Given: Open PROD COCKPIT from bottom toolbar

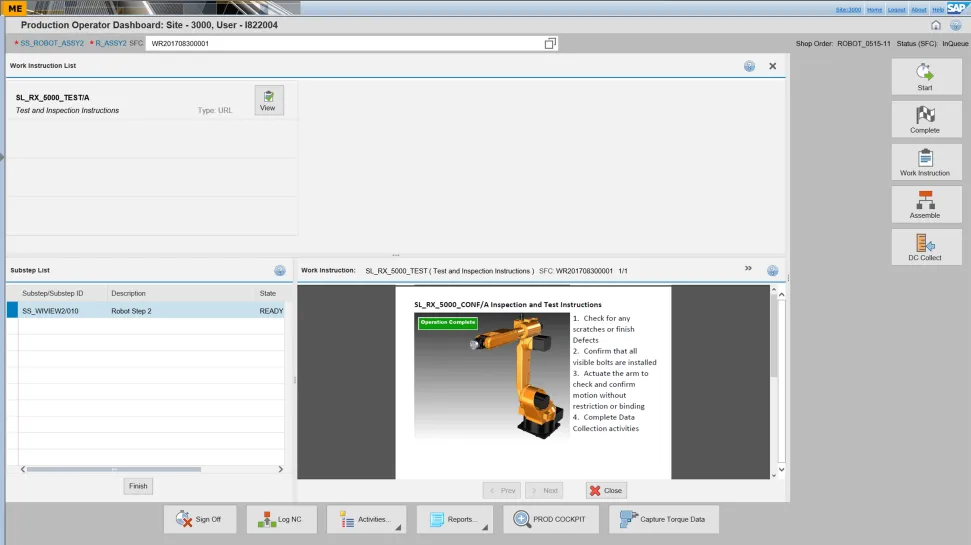Looking at the screenshot, I should [x=551, y=519].
